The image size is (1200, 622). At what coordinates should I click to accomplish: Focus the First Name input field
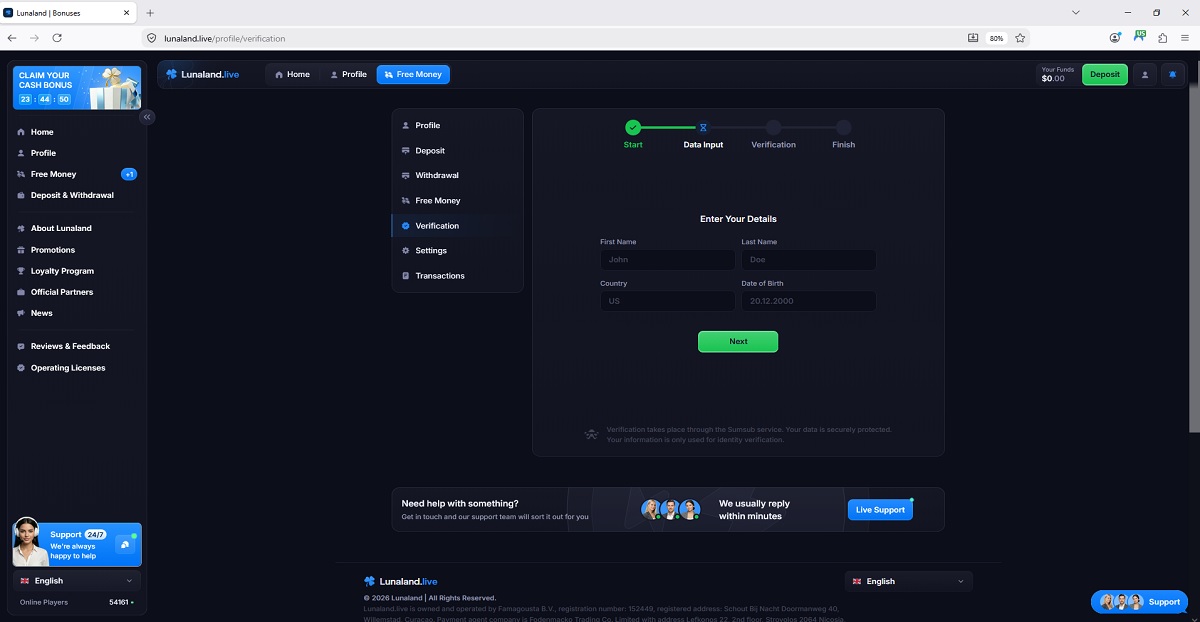(667, 260)
